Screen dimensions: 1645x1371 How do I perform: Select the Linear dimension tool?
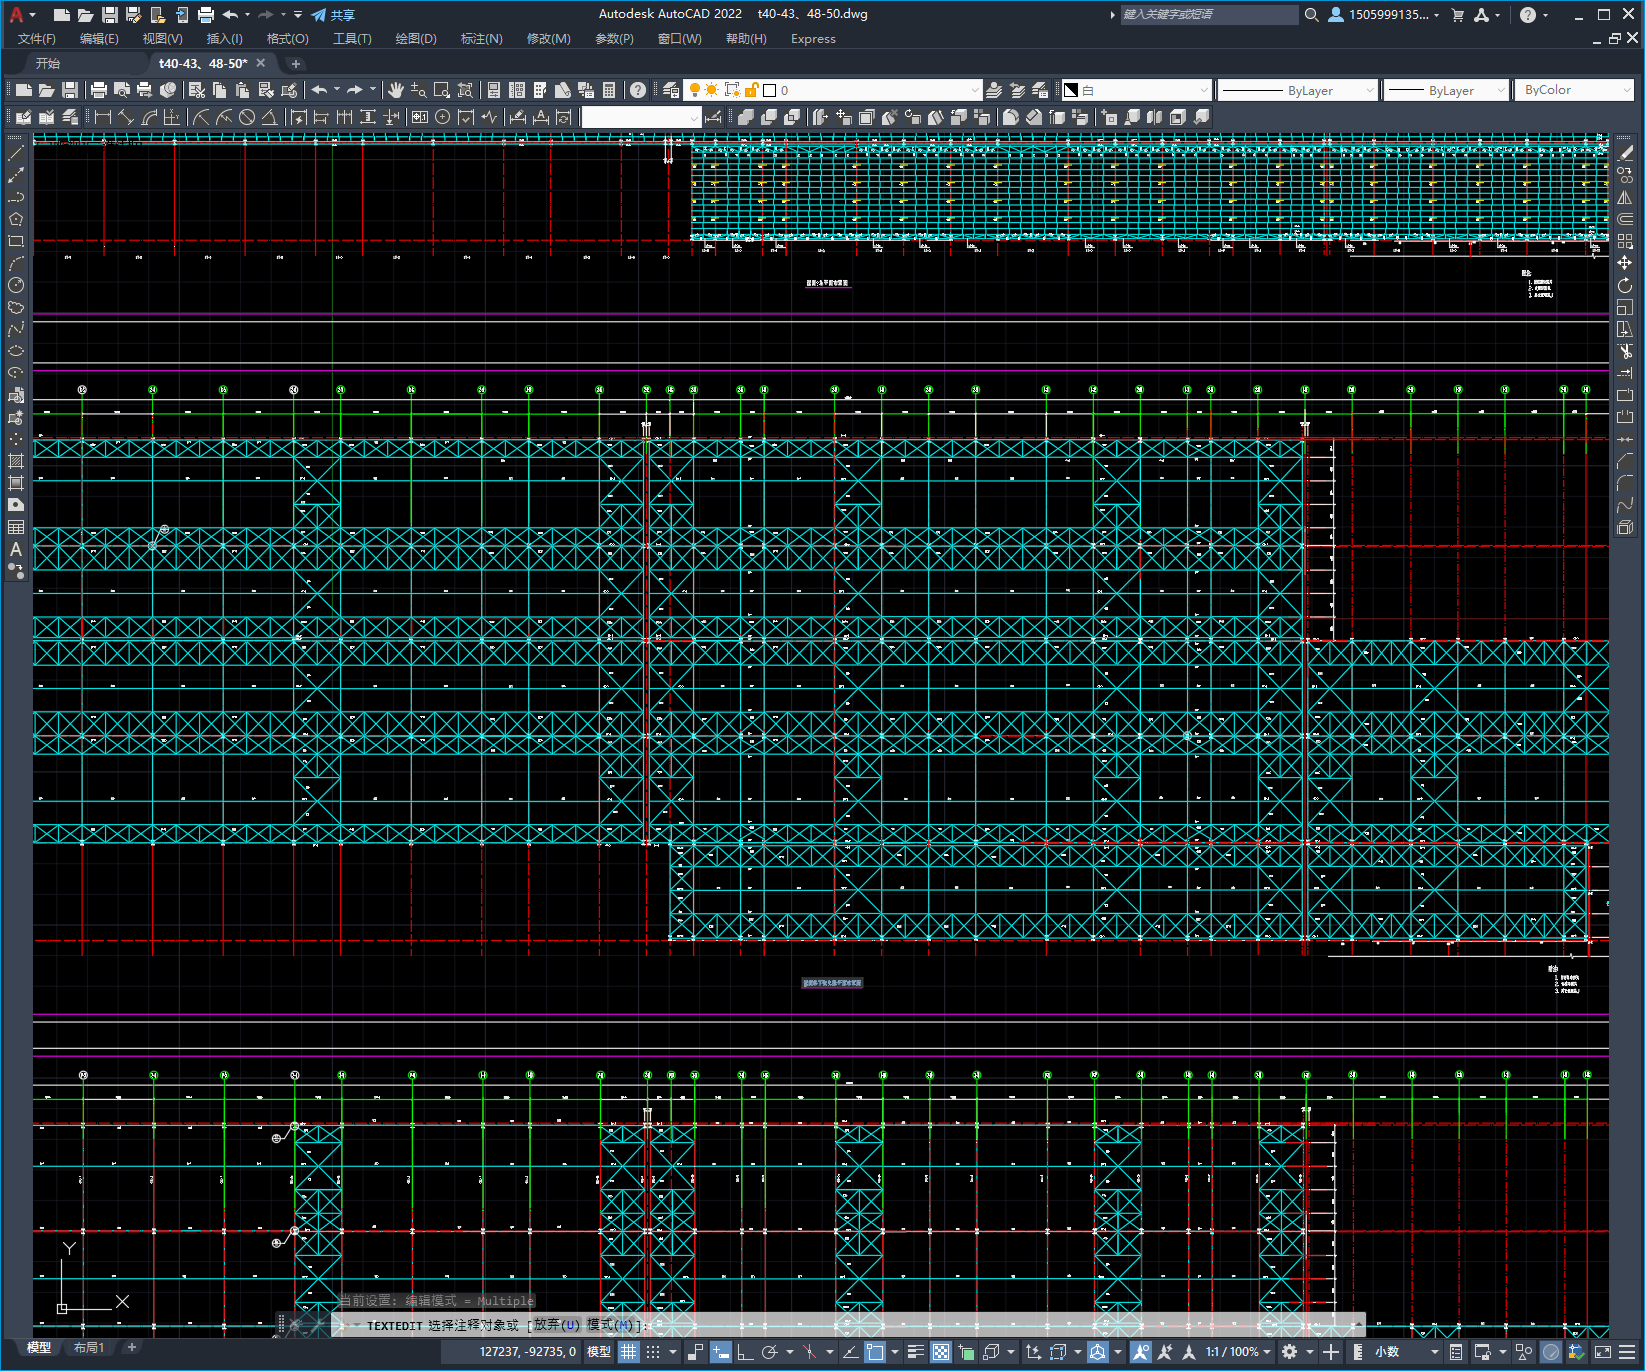[103, 117]
